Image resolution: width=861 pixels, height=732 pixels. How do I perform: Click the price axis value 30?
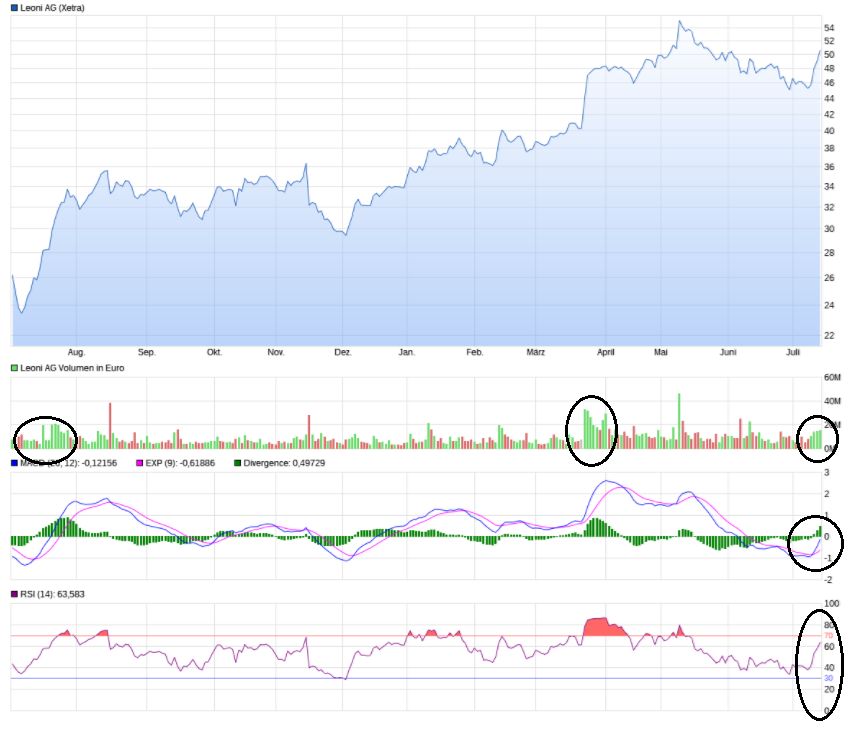click(829, 229)
